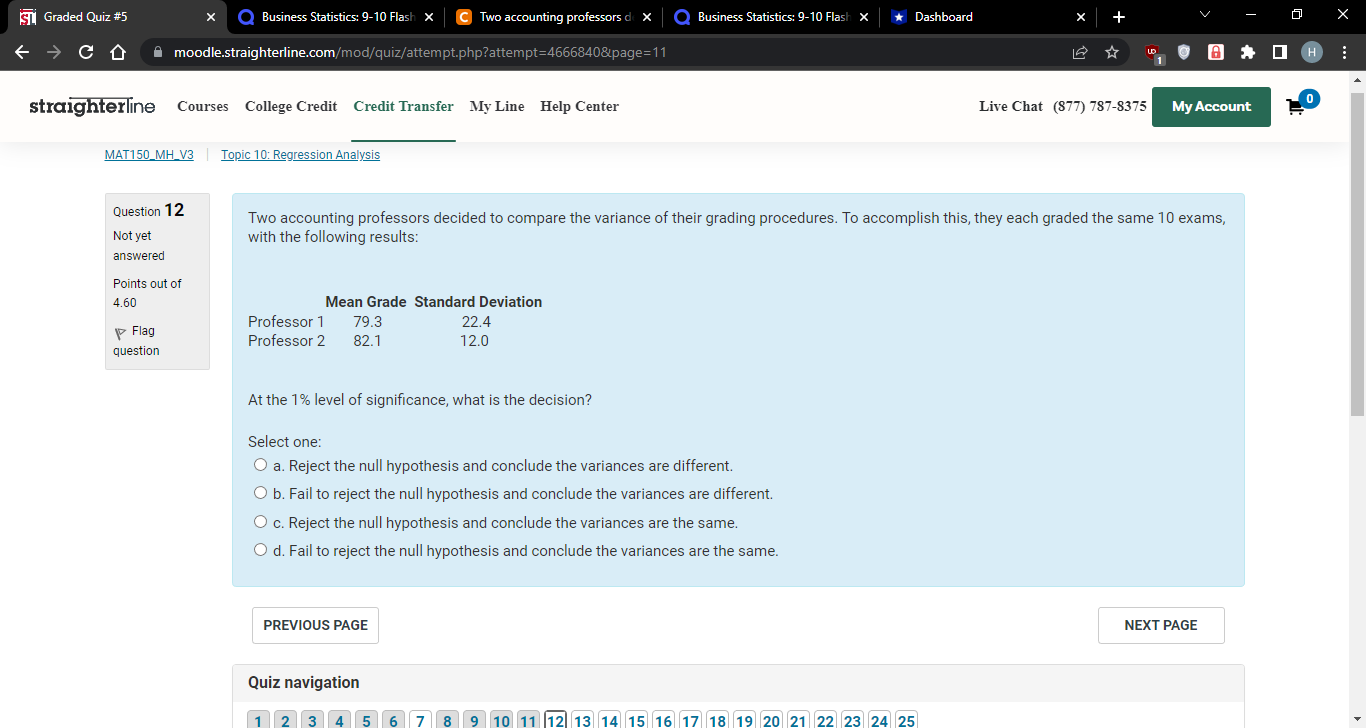Click the straighterline logo
1366x728 pixels.
92,106
